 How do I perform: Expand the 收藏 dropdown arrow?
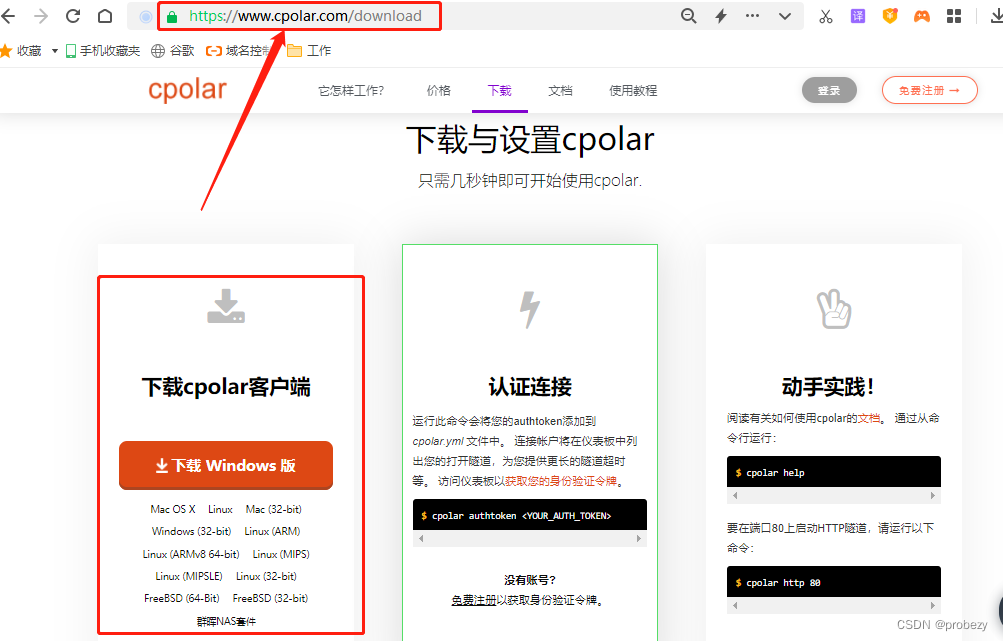54,51
